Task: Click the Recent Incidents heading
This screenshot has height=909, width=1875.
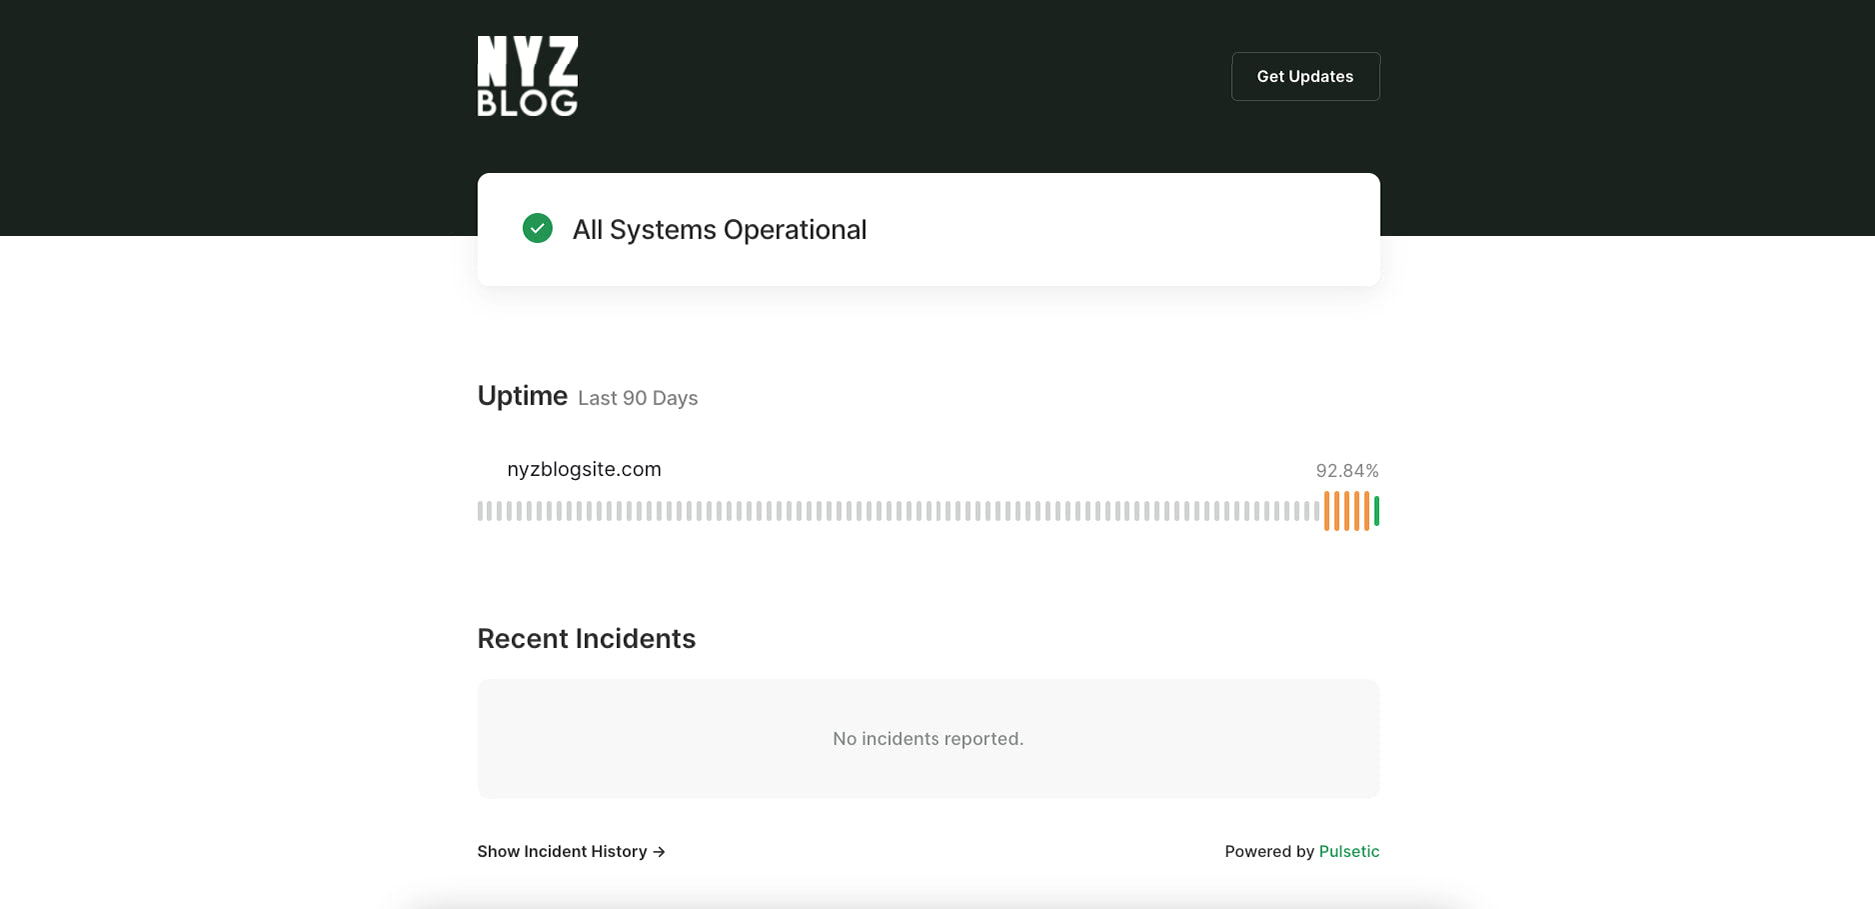Action: click(x=586, y=638)
